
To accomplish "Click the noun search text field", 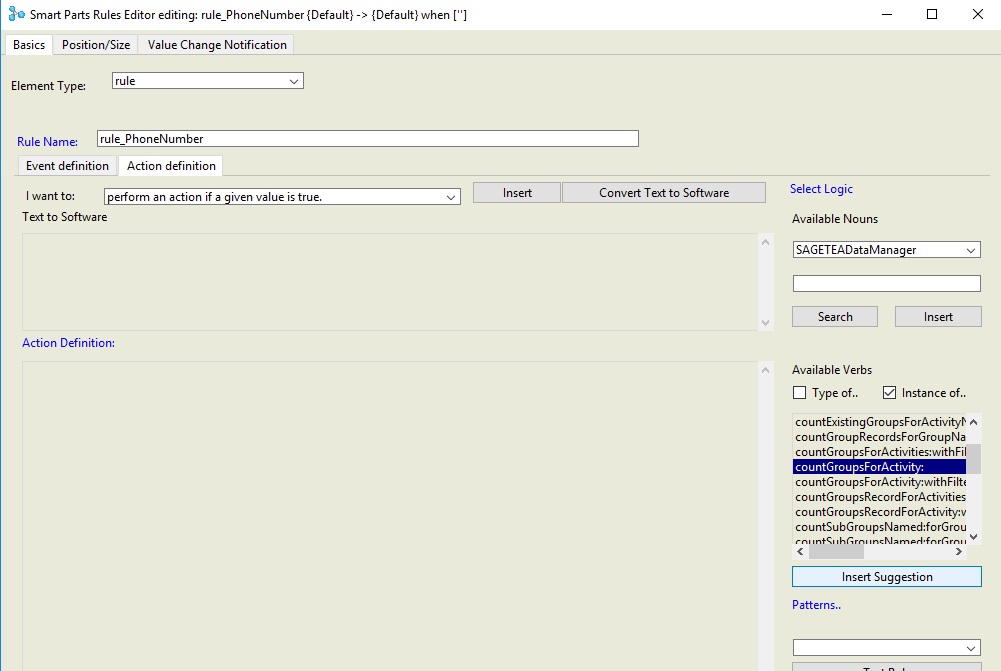I will click(x=886, y=283).
